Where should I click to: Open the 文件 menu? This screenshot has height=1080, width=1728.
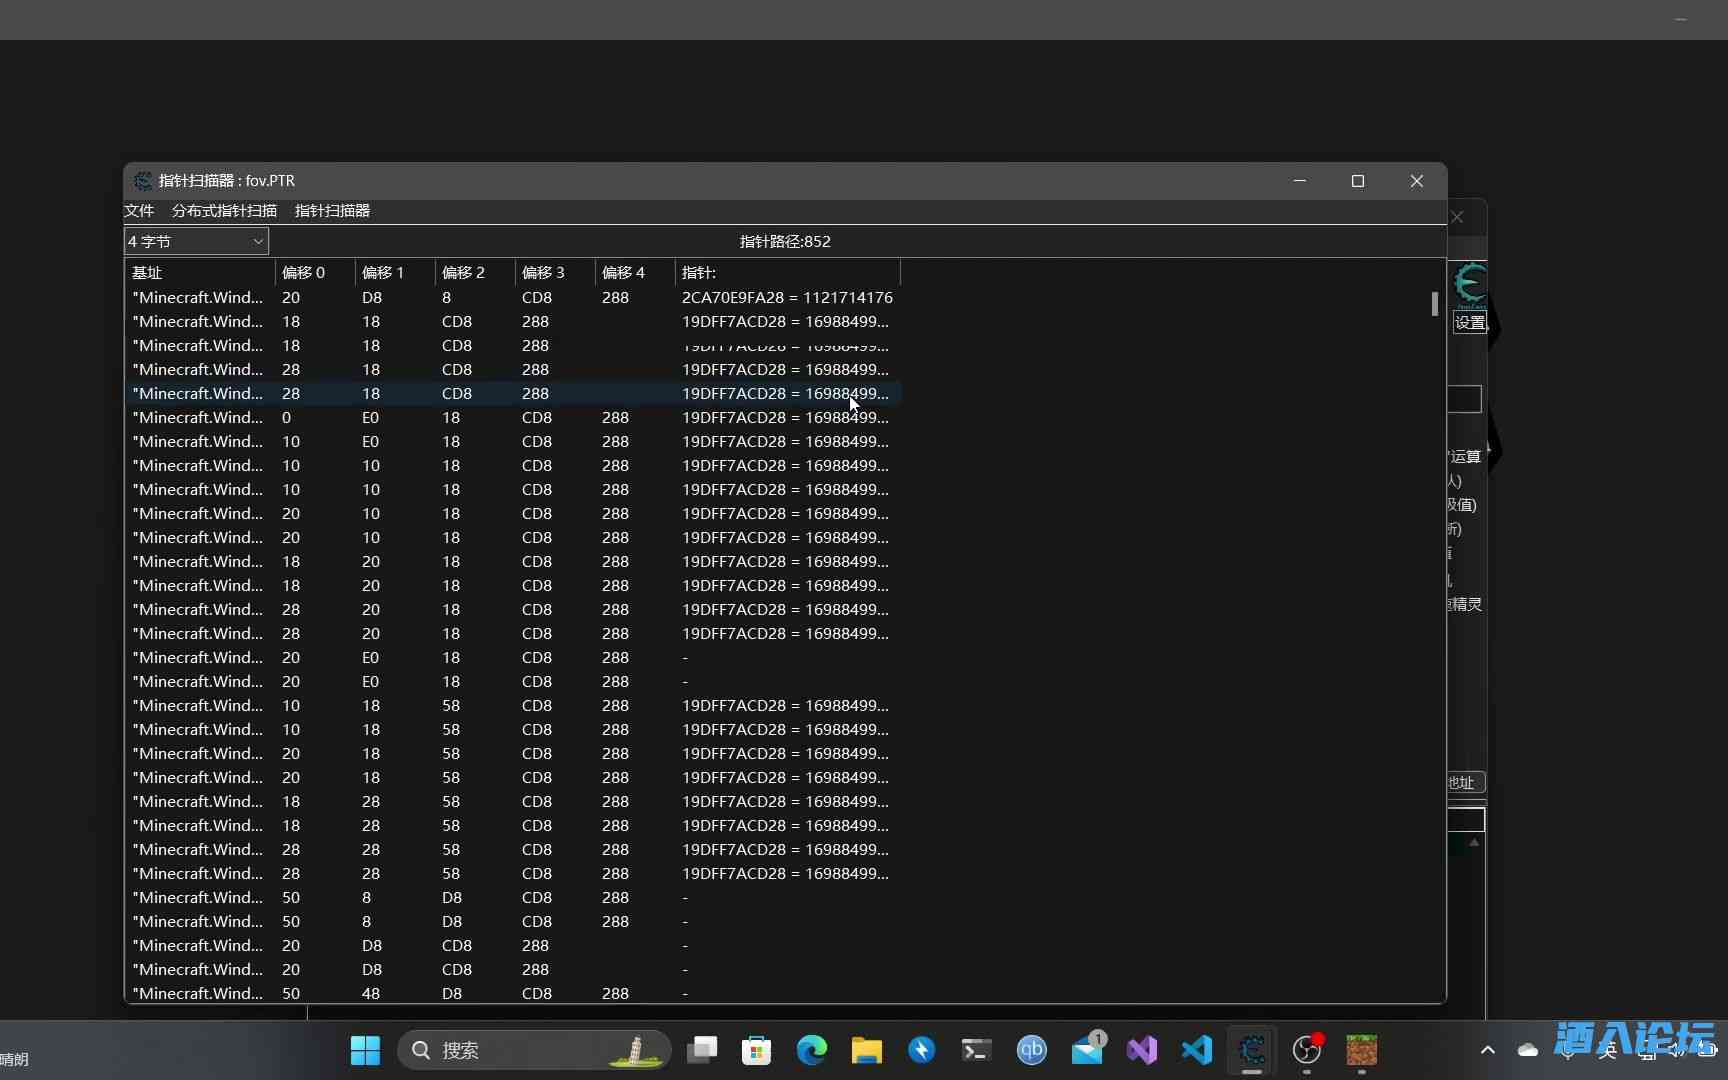pyautogui.click(x=139, y=211)
